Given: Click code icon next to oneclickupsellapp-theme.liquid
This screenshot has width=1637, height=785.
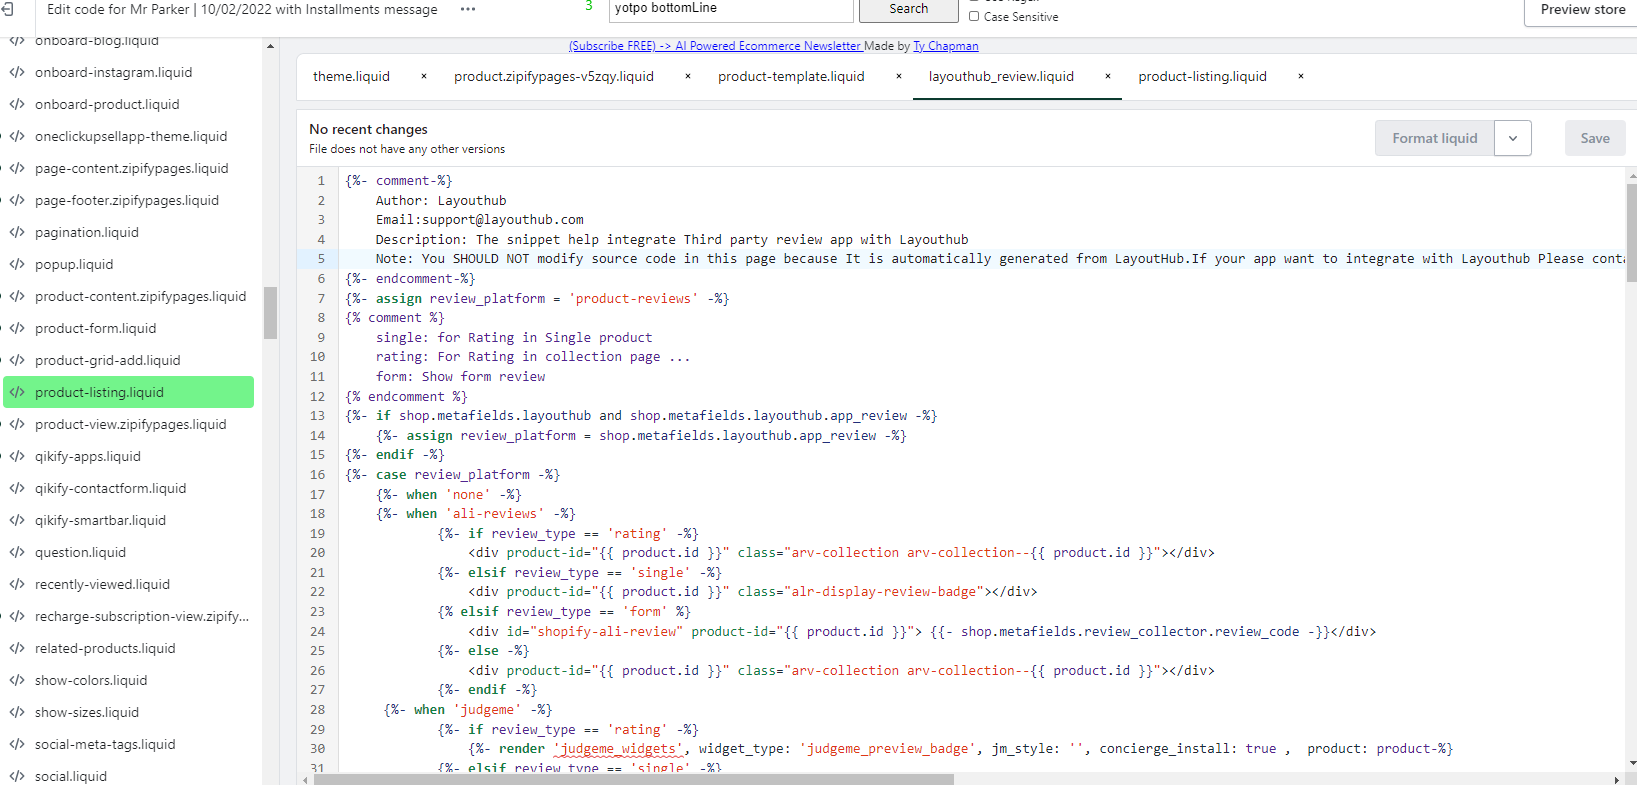Looking at the screenshot, I should coord(17,136).
